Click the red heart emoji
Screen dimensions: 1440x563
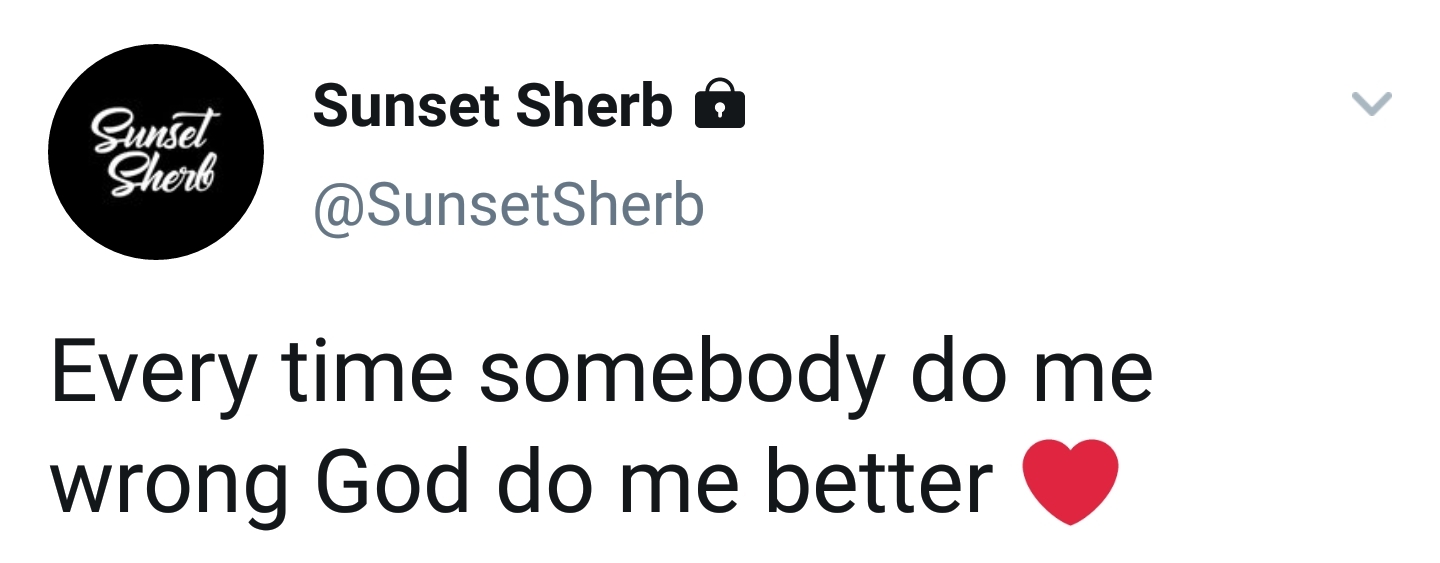coord(1070,481)
